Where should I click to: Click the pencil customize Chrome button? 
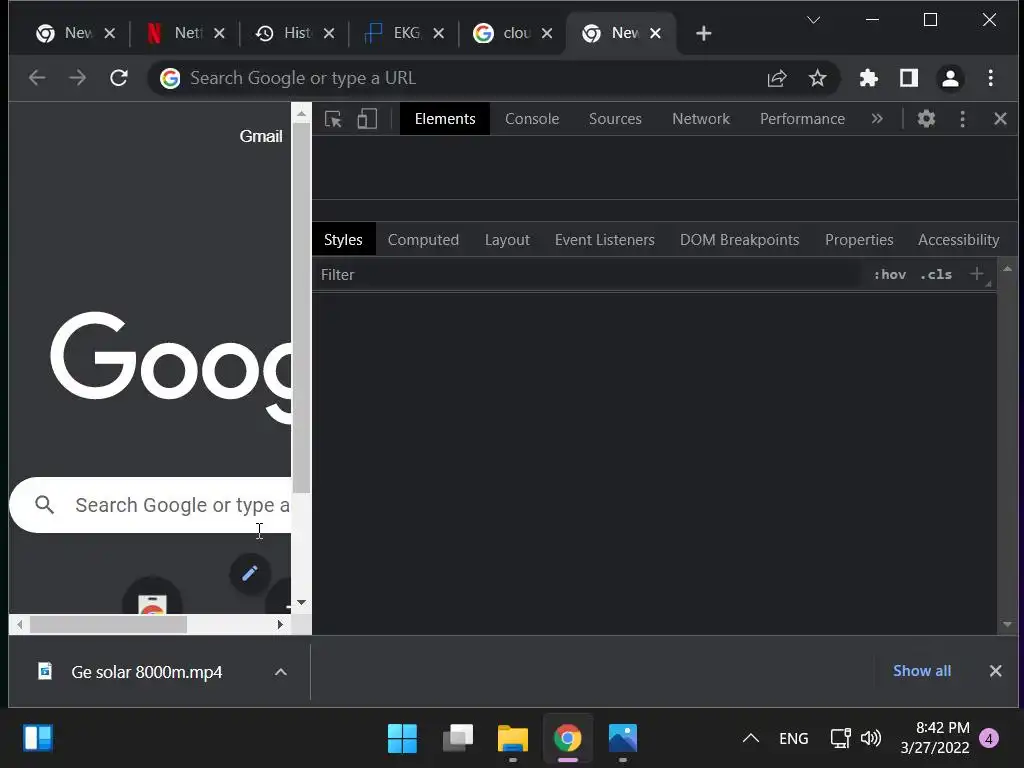pos(249,573)
